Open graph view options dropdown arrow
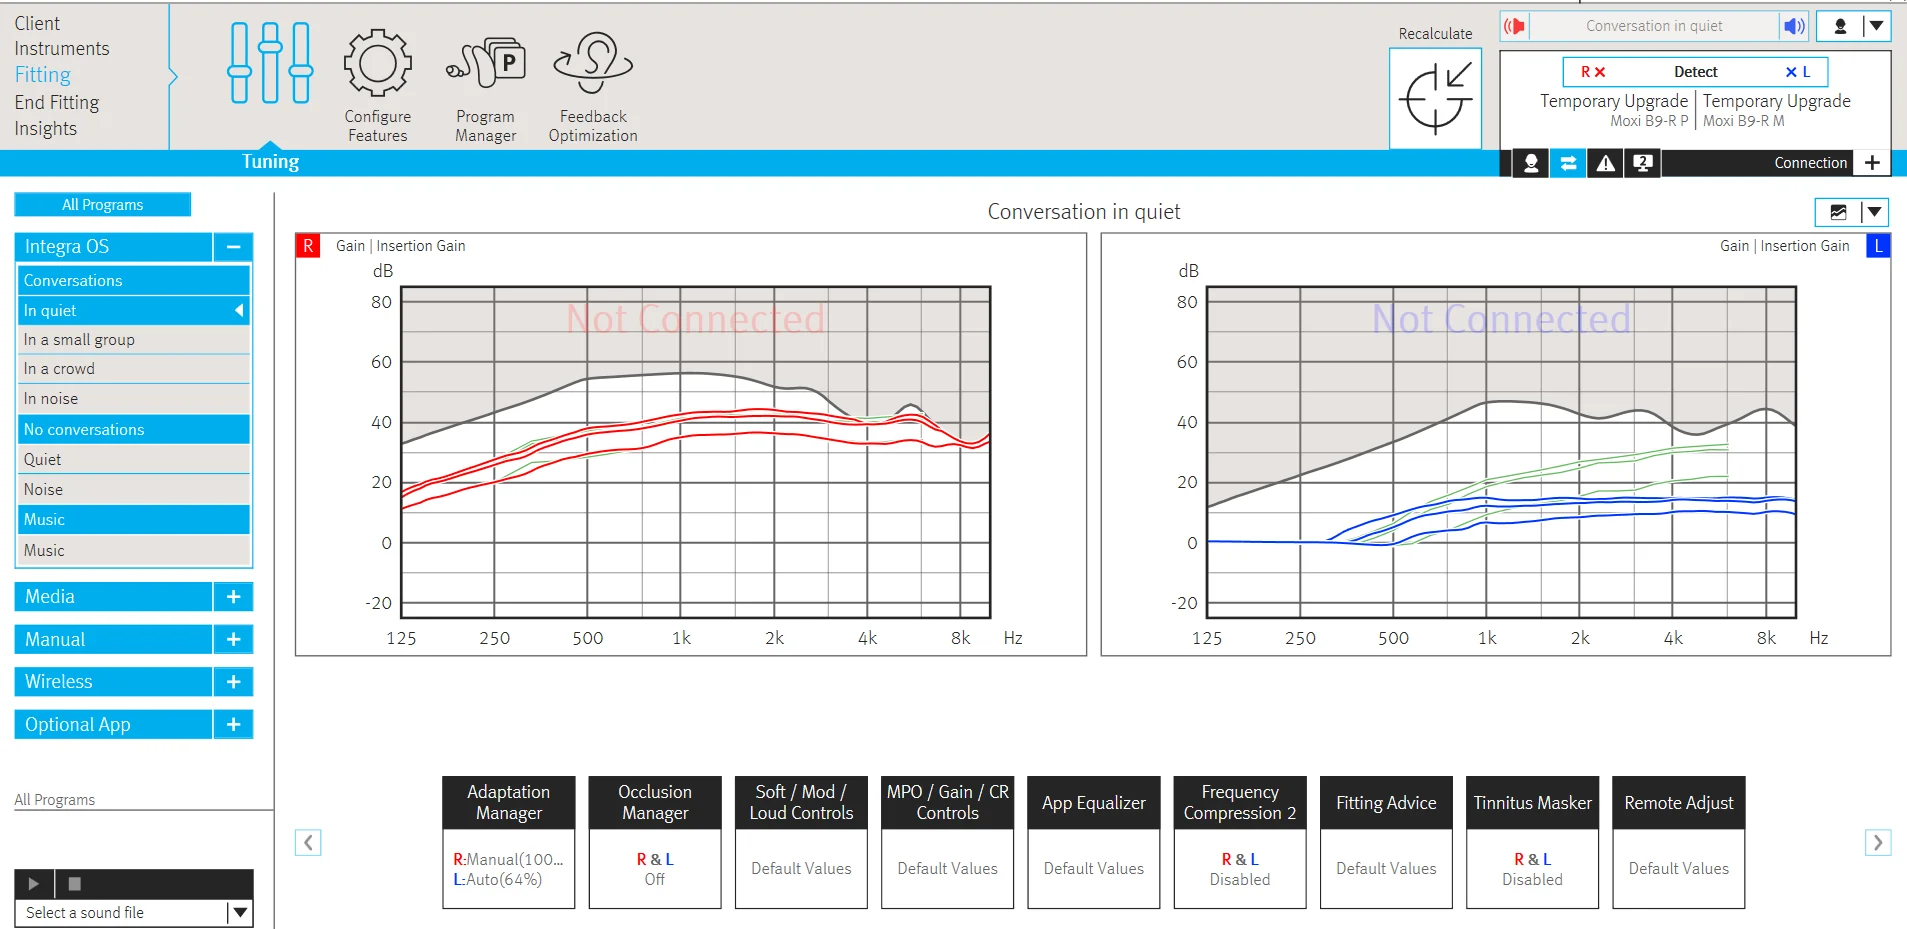 click(1875, 212)
